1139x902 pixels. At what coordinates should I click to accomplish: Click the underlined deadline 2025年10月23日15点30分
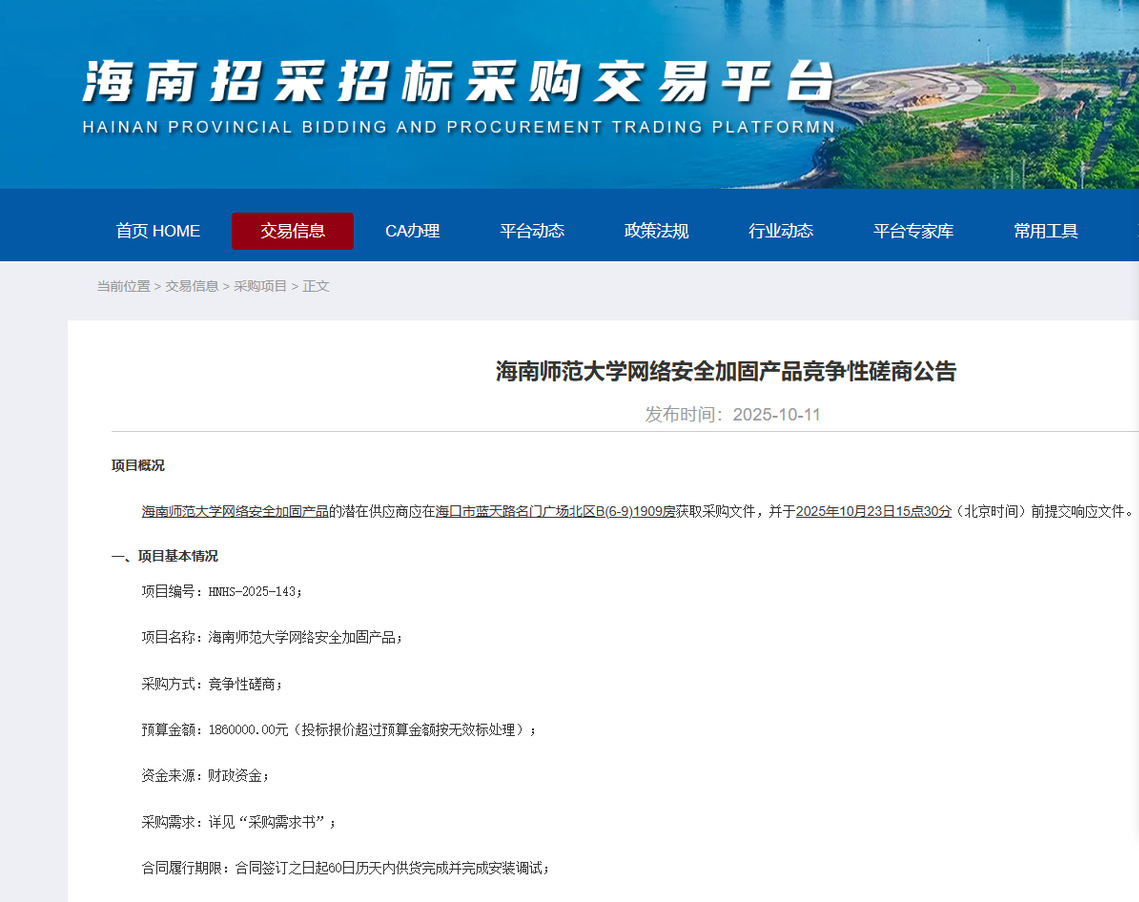pos(873,512)
